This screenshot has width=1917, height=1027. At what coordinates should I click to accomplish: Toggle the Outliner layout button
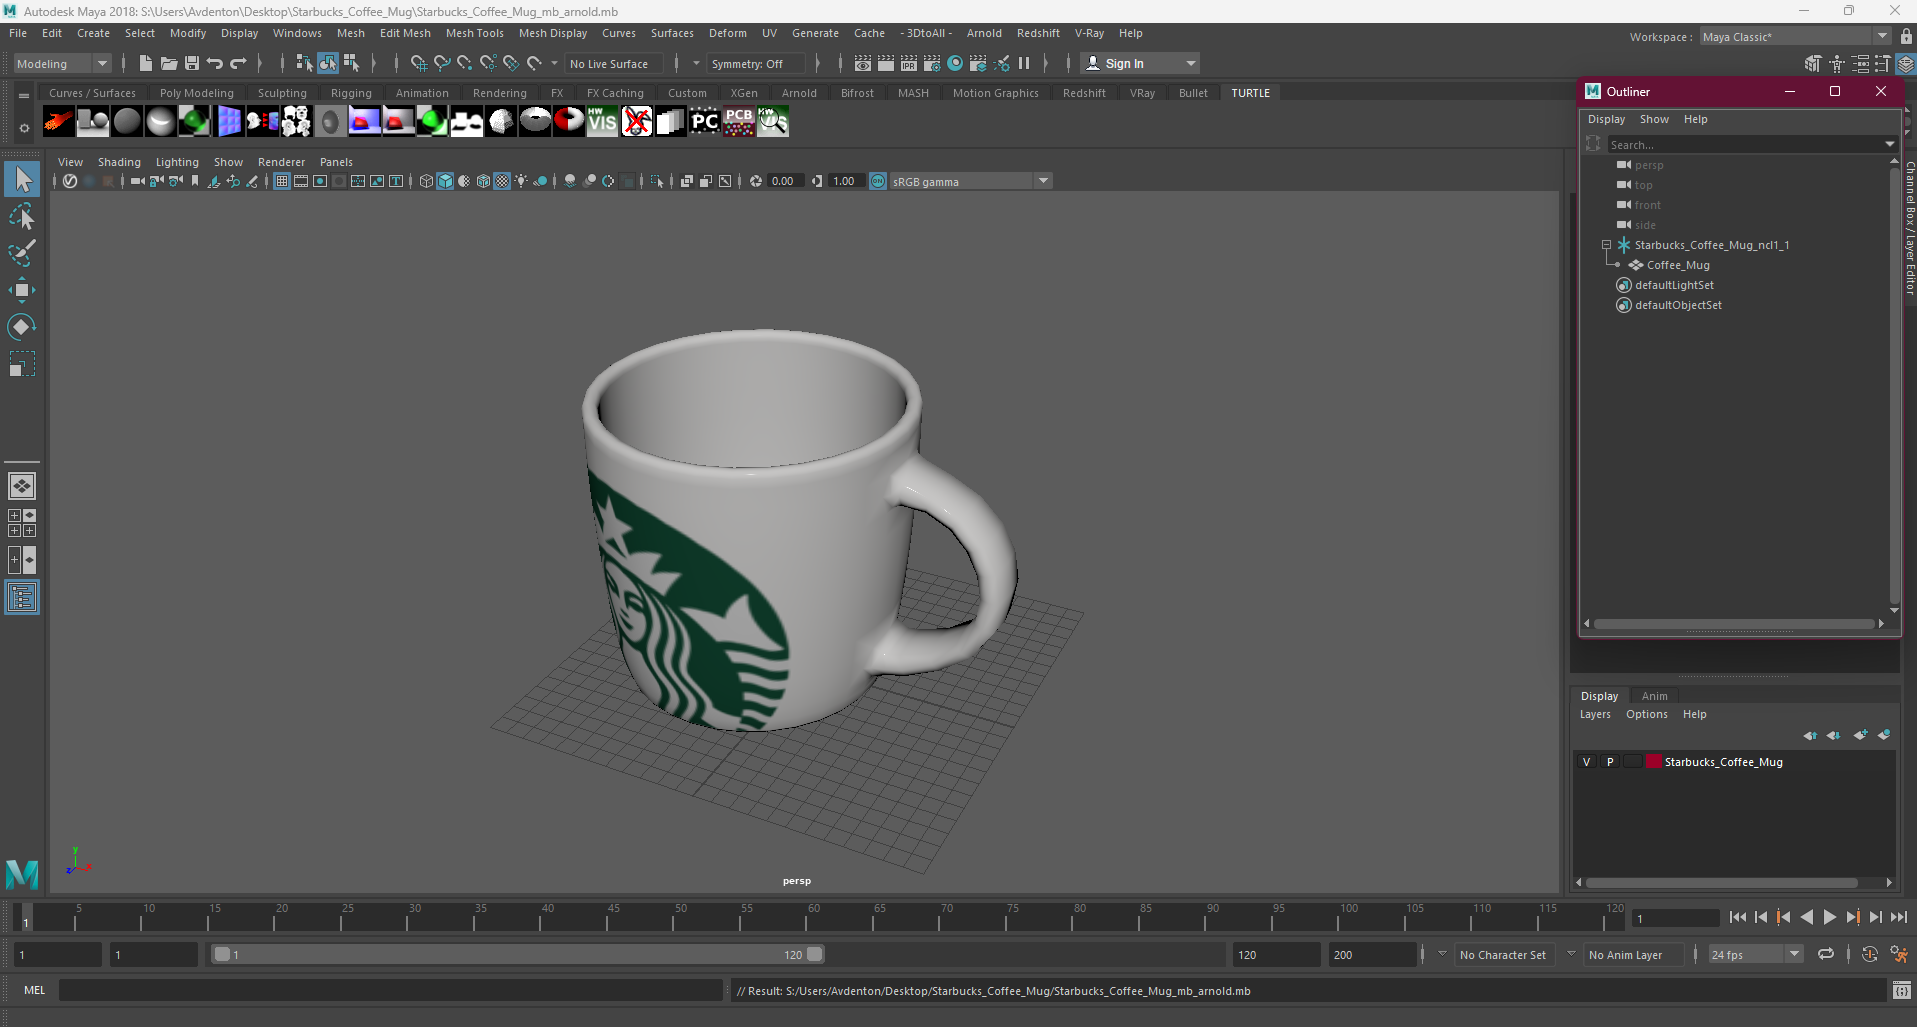(x=22, y=598)
